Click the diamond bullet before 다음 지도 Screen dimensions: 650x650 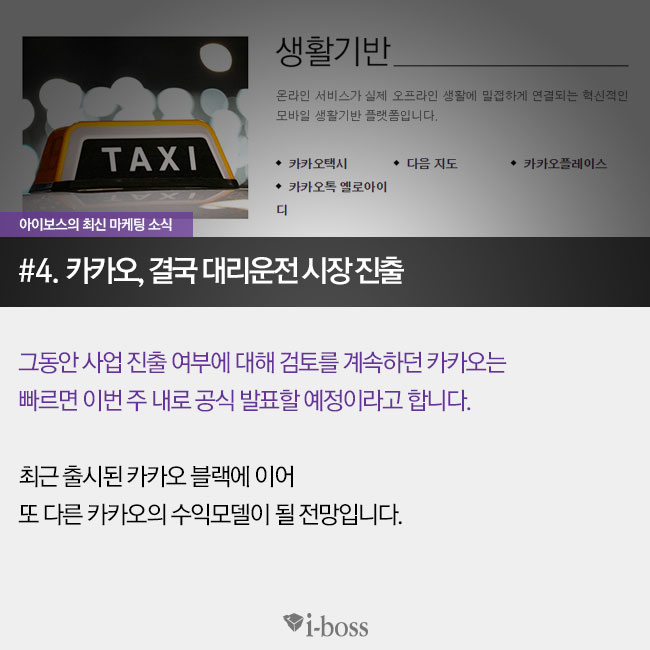tap(396, 163)
